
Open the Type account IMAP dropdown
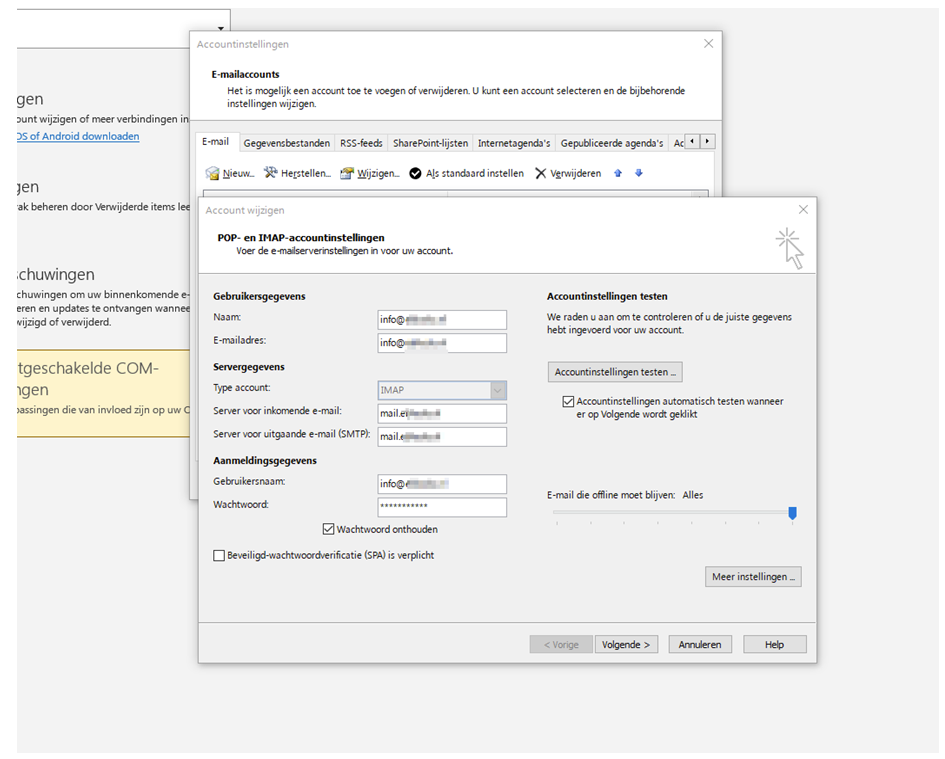pyautogui.click(x=498, y=390)
